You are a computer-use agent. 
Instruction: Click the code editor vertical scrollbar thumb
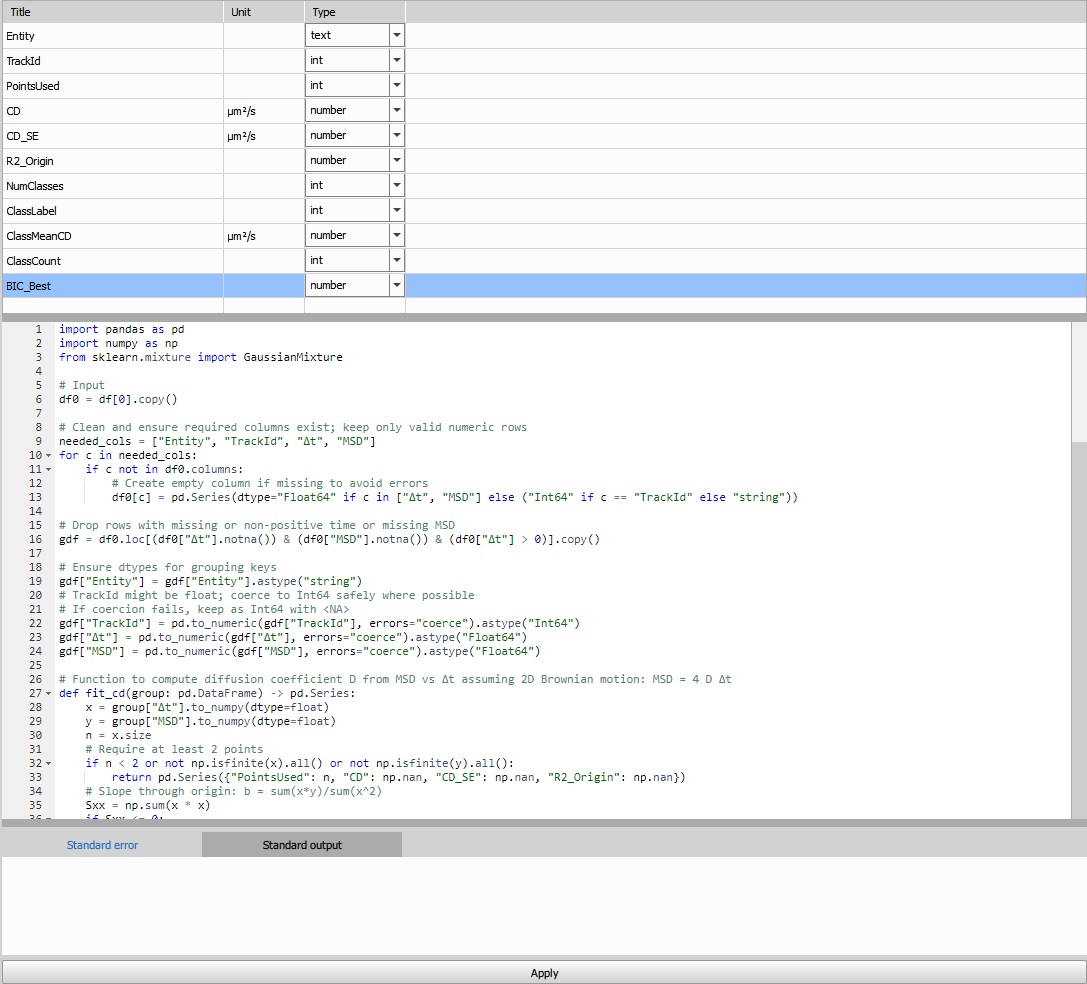click(x=1079, y=381)
